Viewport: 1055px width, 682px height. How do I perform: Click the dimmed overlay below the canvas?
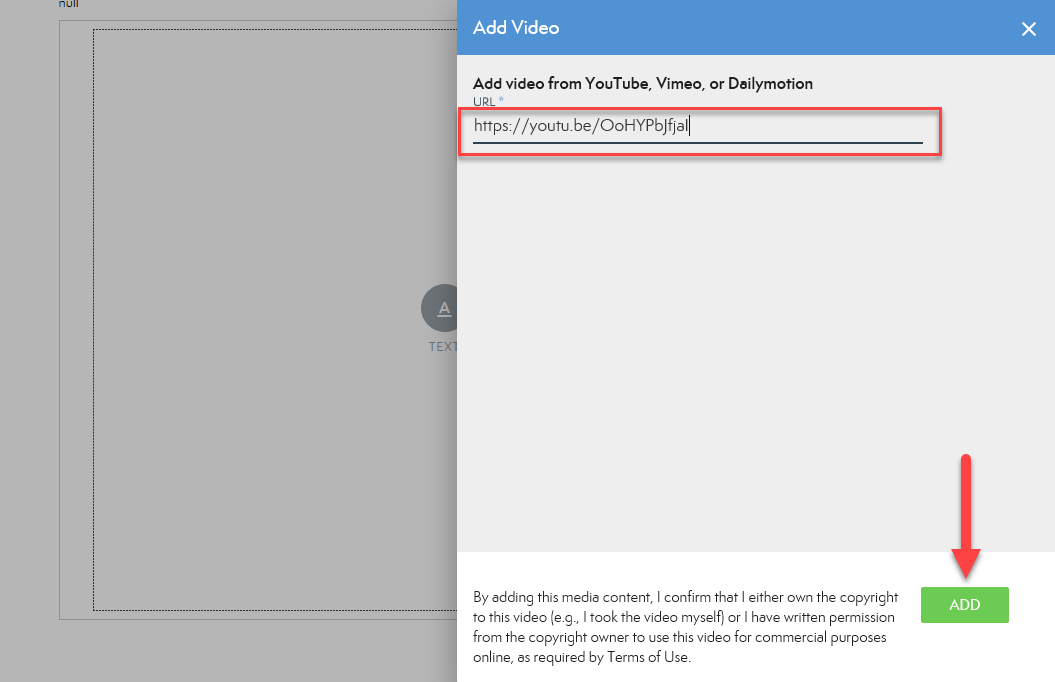pos(250,650)
